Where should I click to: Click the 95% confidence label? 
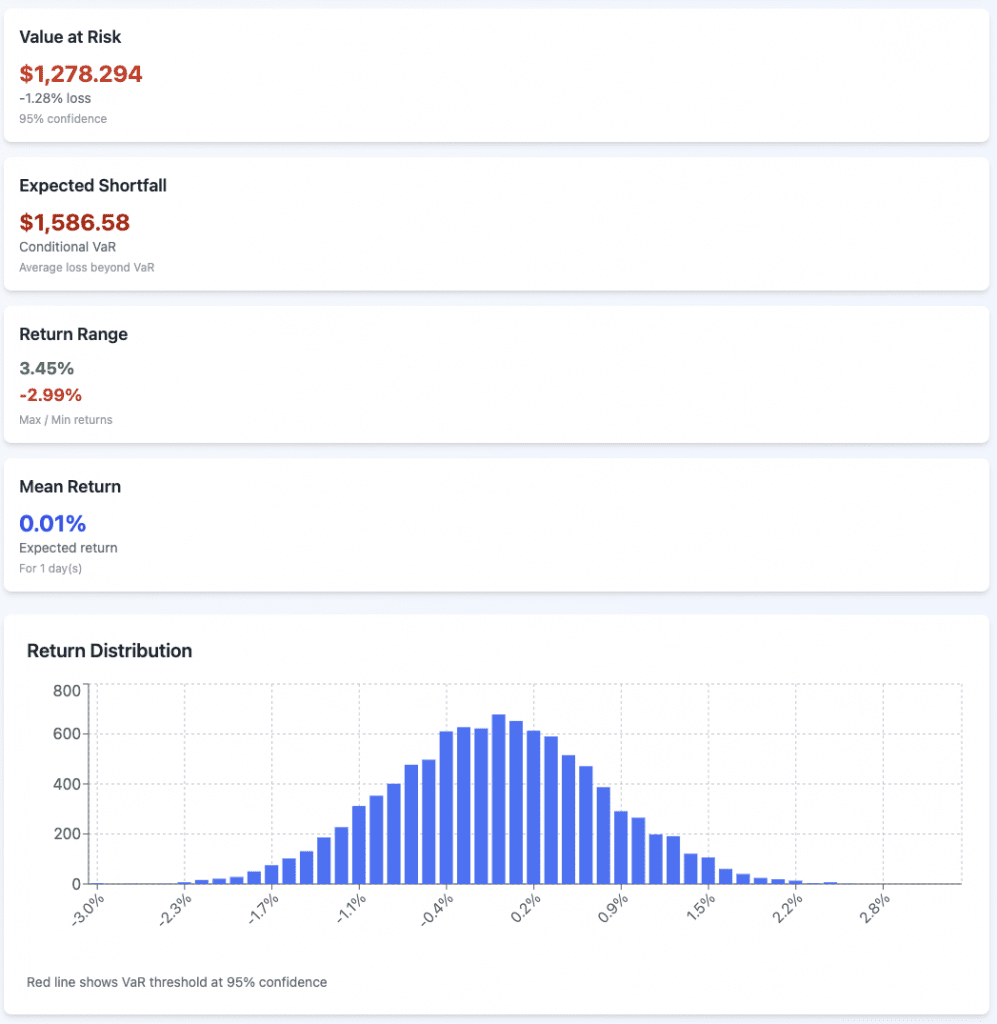click(63, 118)
